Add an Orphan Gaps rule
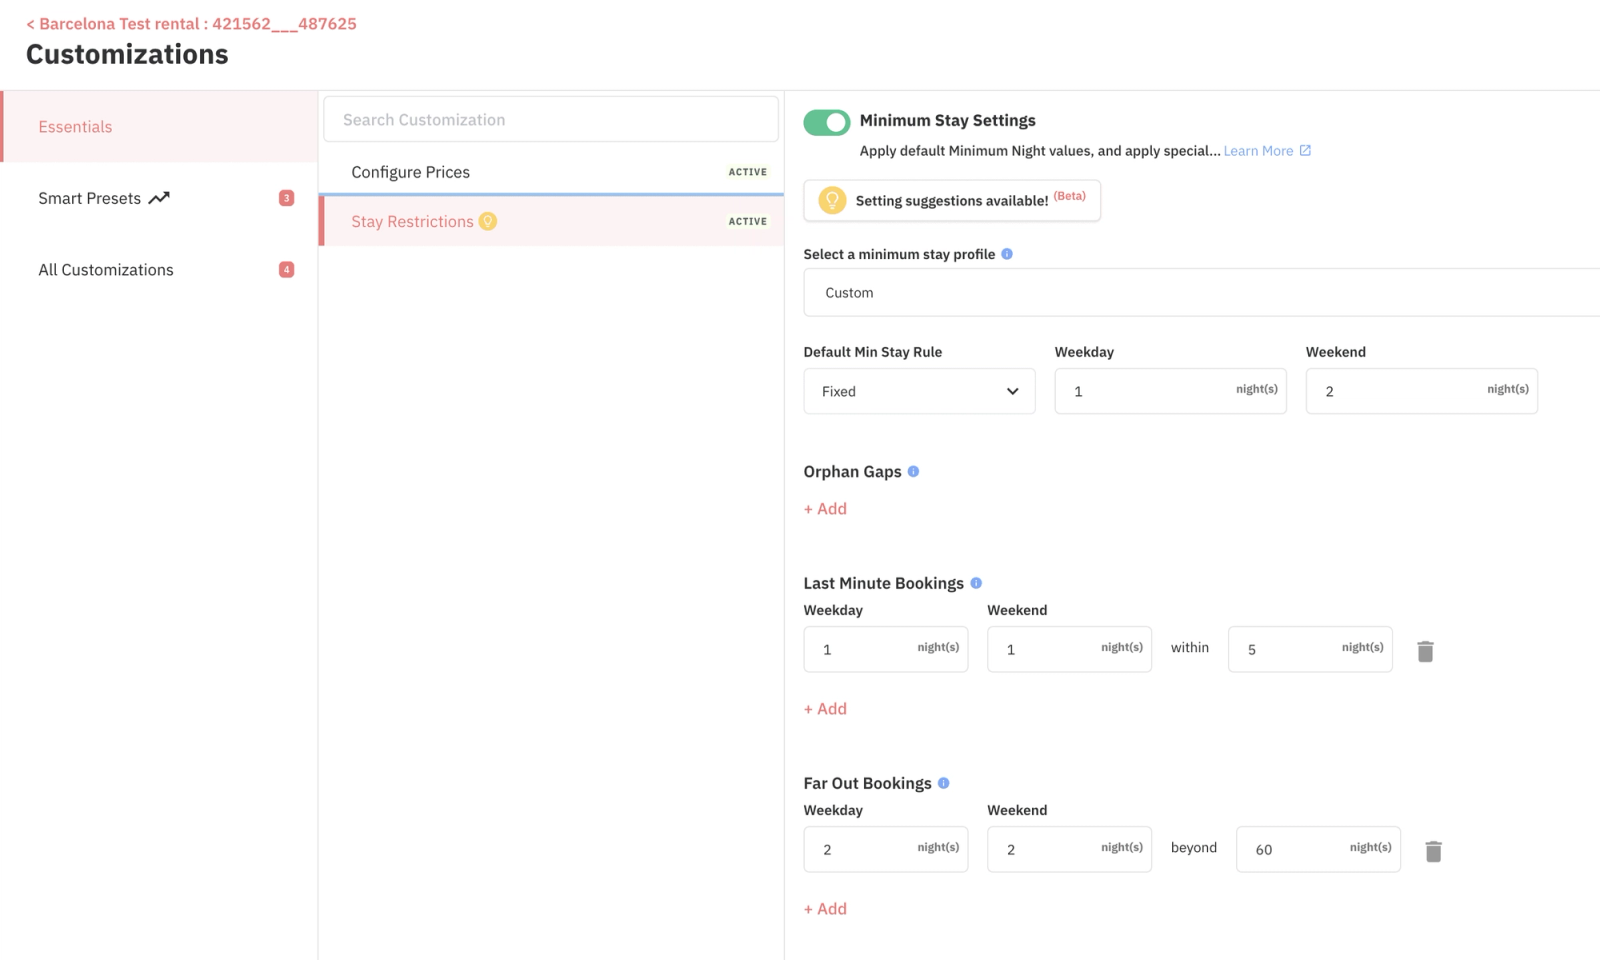This screenshot has height=960, width=1600. point(825,508)
